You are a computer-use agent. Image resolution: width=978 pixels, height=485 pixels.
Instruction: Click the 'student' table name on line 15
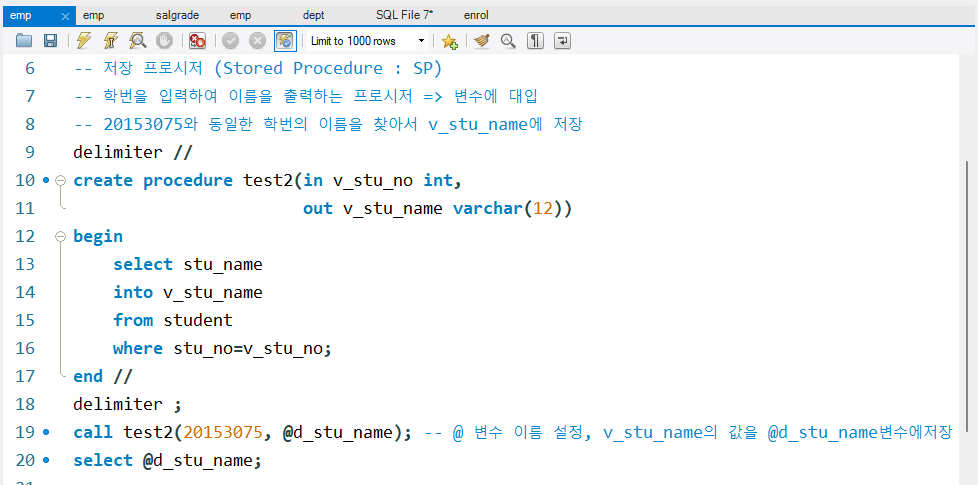click(x=198, y=320)
